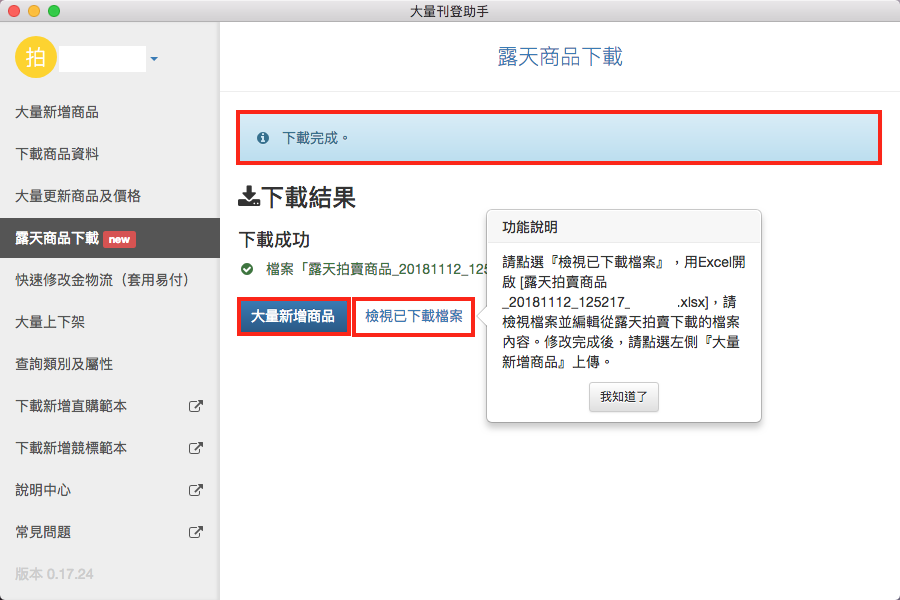Go to 大量更新商品及價格 section
The height and width of the screenshot is (600, 900).
[78, 196]
